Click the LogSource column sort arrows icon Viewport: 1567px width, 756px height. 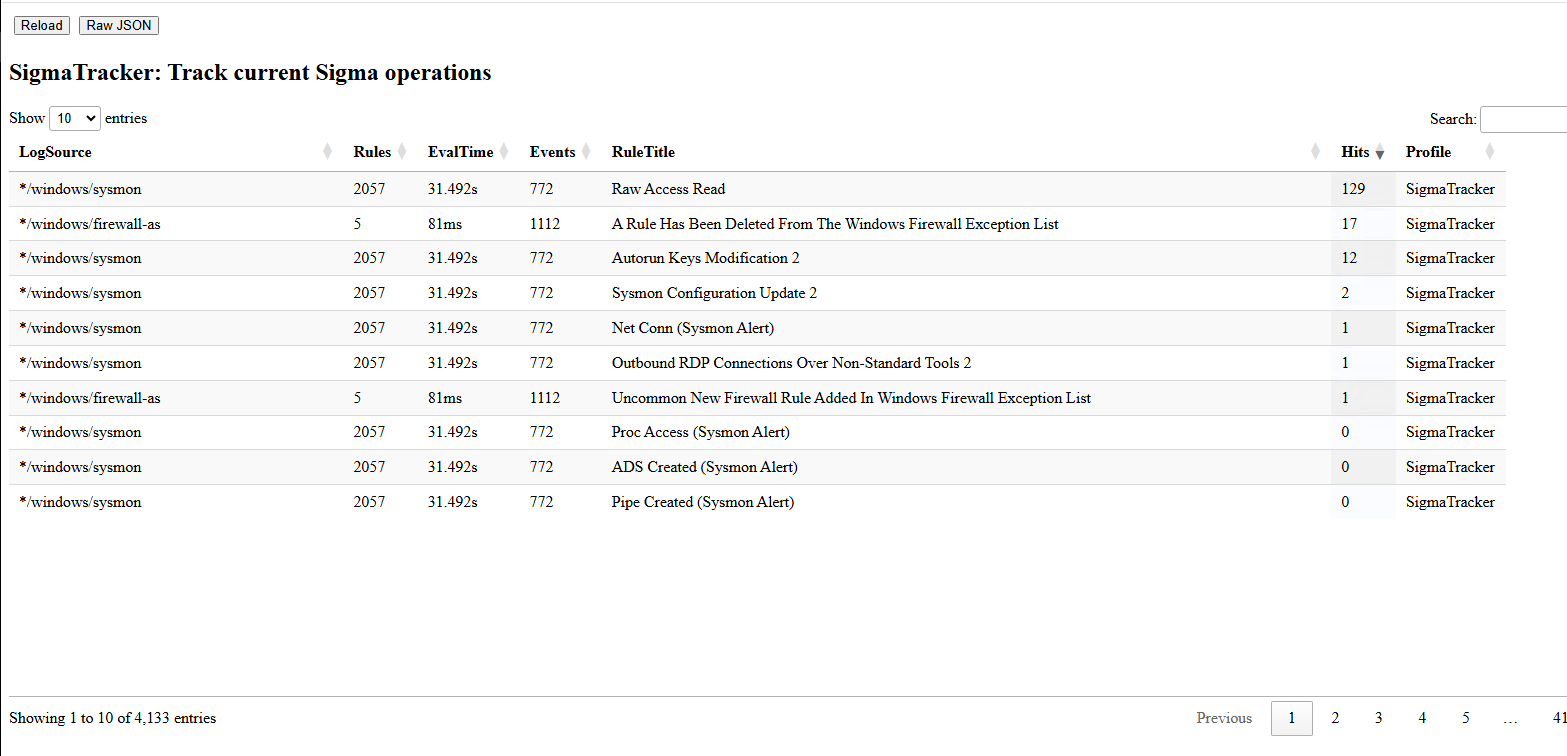[327, 152]
